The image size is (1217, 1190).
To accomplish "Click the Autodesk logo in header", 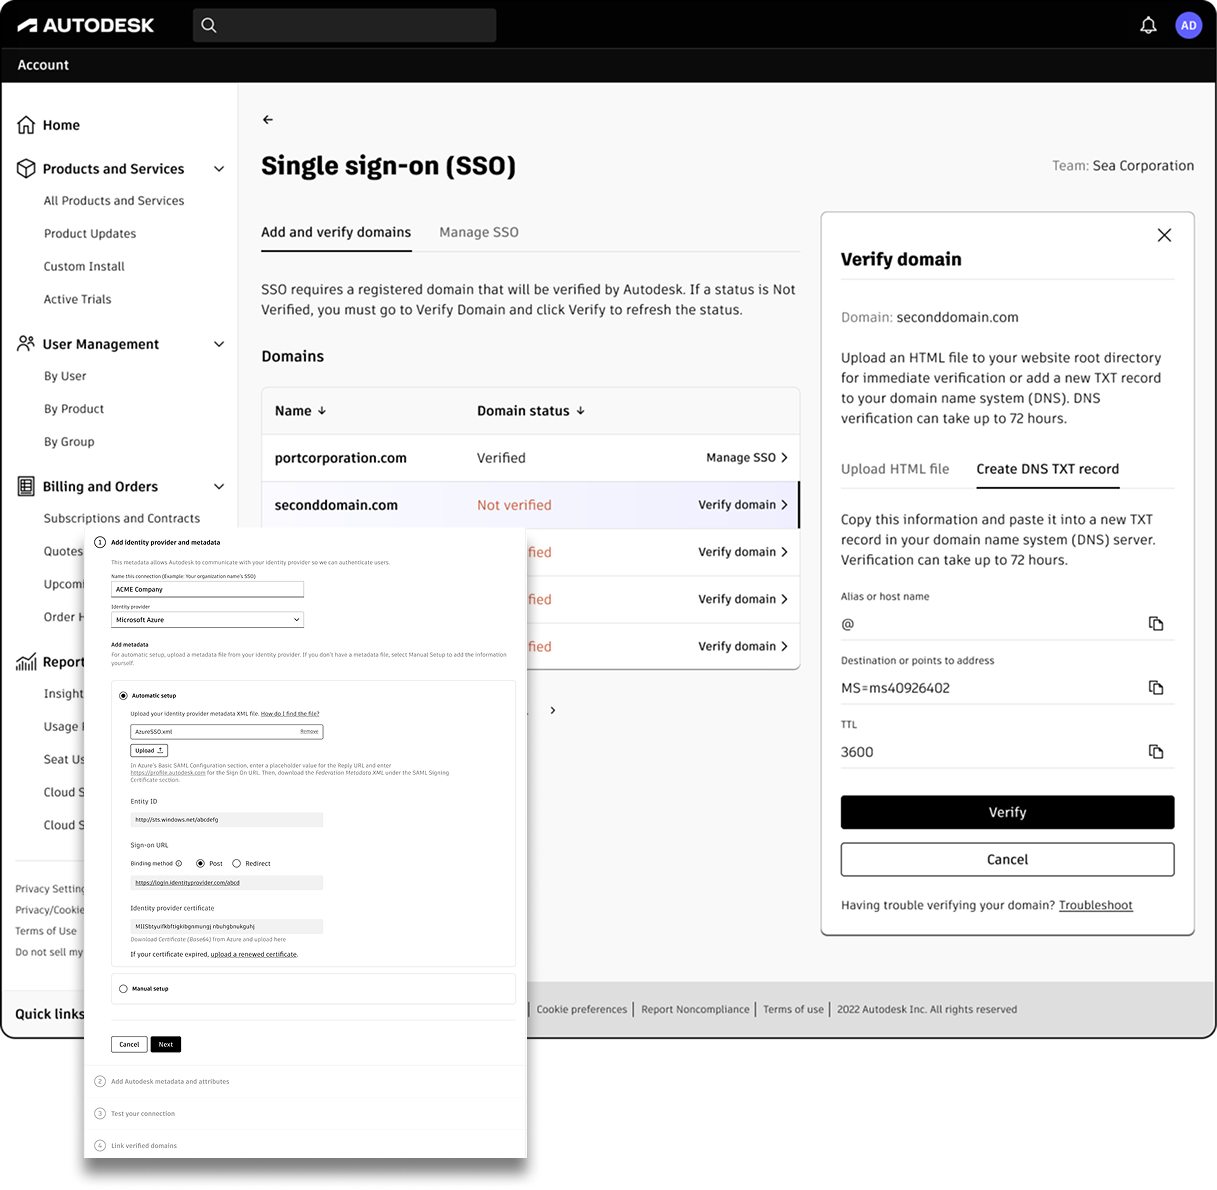I will (x=86, y=25).
